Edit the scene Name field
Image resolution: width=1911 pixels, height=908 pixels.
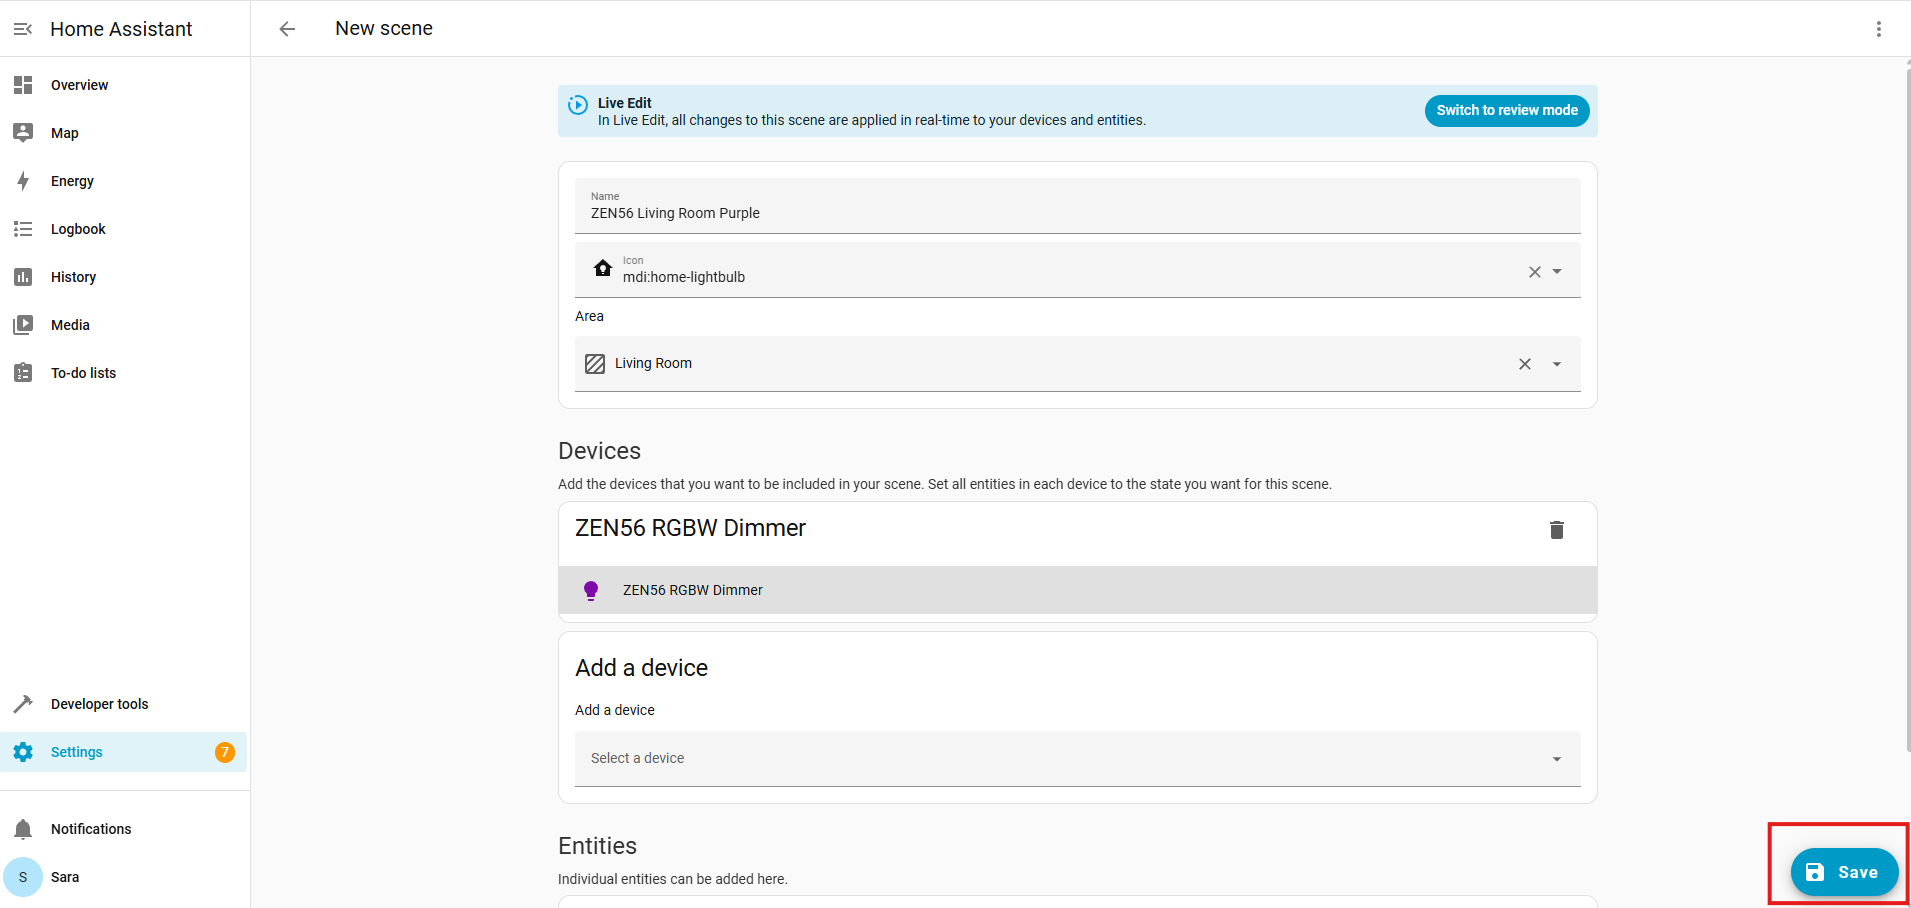(x=1076, y=213)
